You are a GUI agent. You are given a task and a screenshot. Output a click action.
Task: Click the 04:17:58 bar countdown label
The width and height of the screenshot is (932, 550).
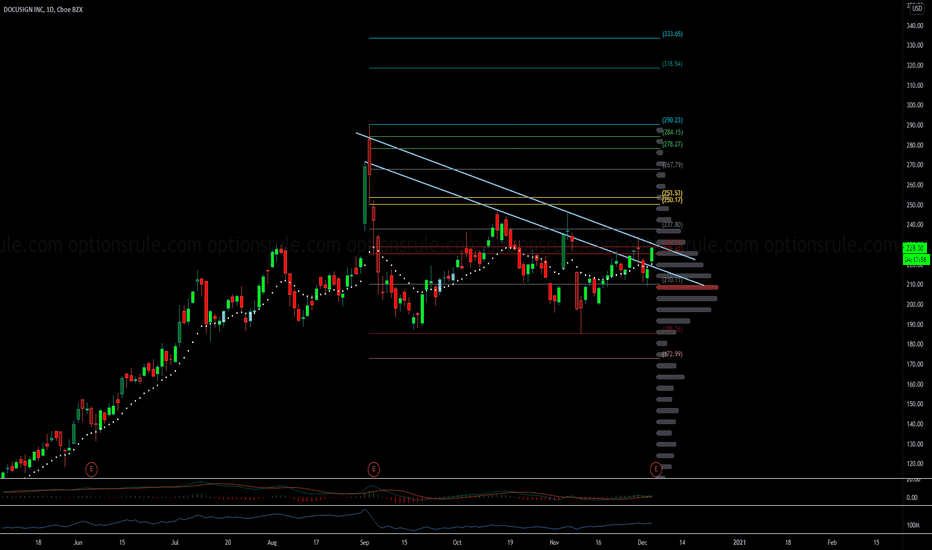click(915, 260)
